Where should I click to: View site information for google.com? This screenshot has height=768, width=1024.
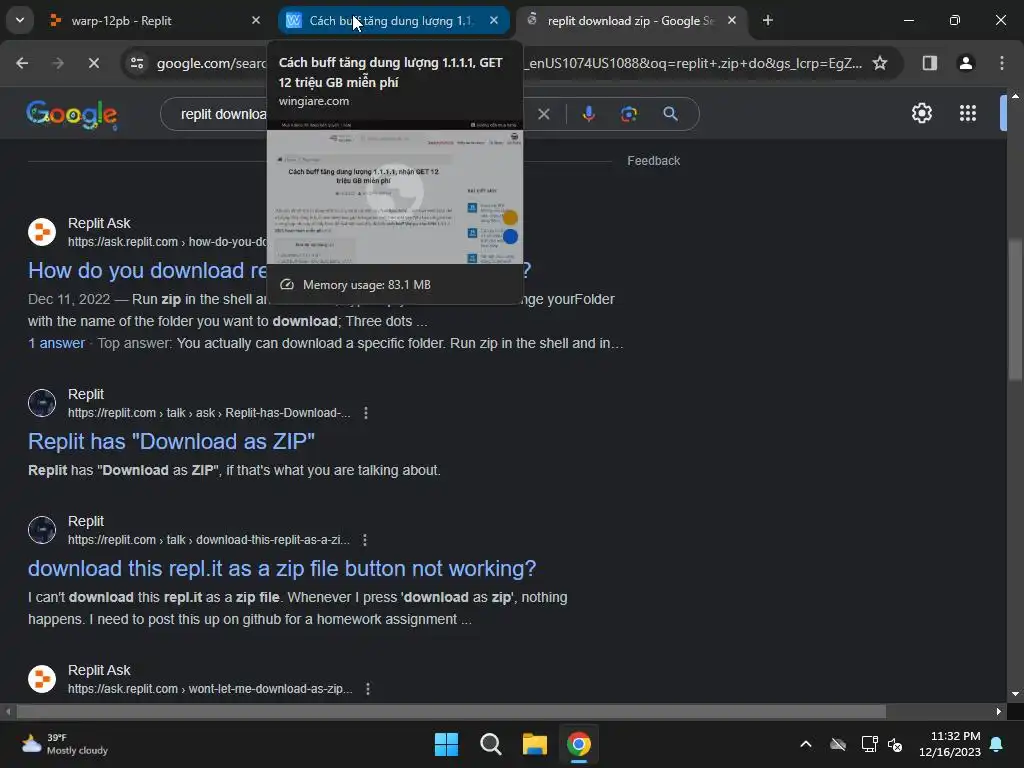pos(137,63)
